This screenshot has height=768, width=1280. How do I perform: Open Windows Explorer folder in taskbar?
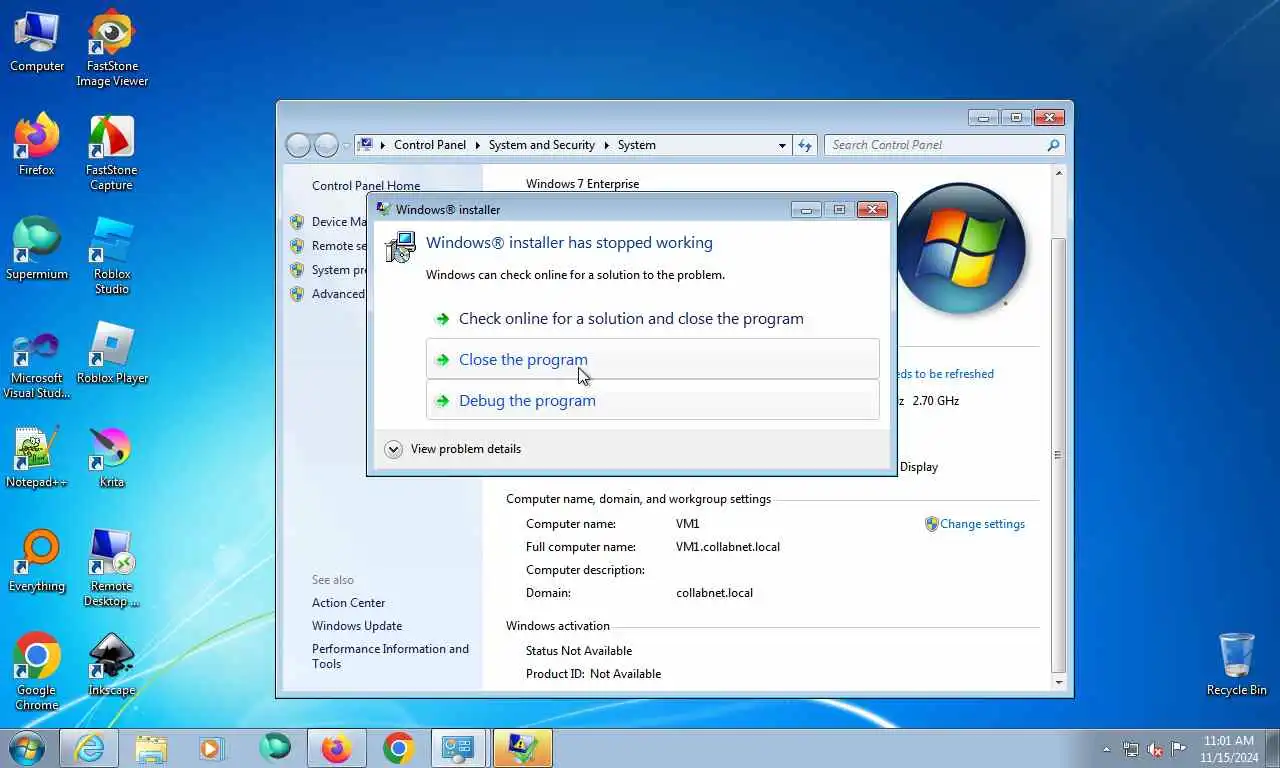point(151,748)
